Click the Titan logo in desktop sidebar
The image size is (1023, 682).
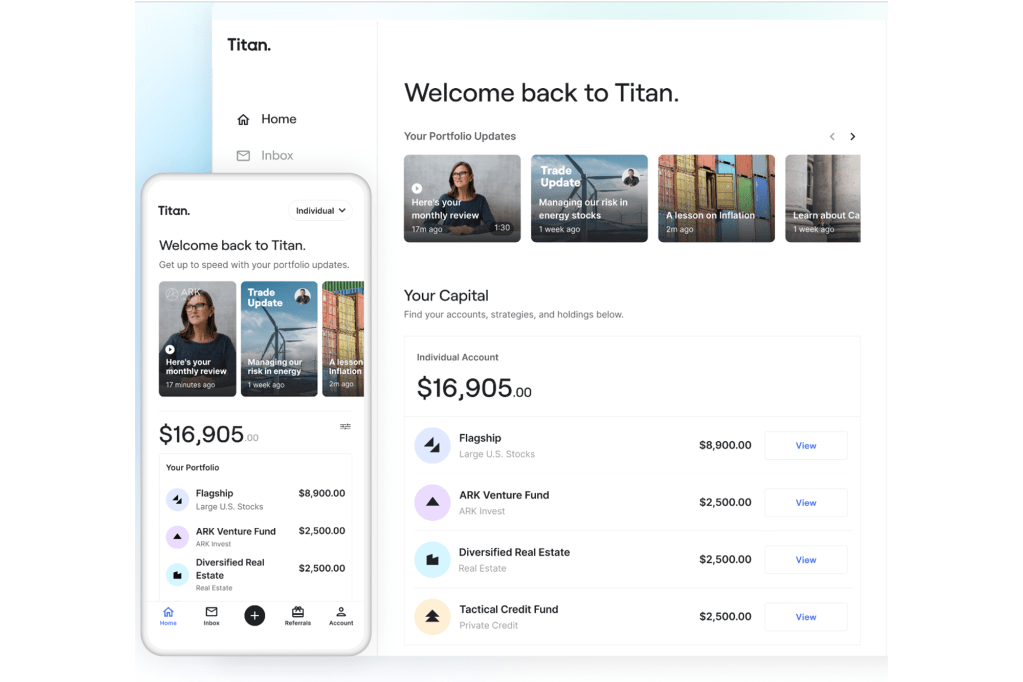tap(249, 45)
